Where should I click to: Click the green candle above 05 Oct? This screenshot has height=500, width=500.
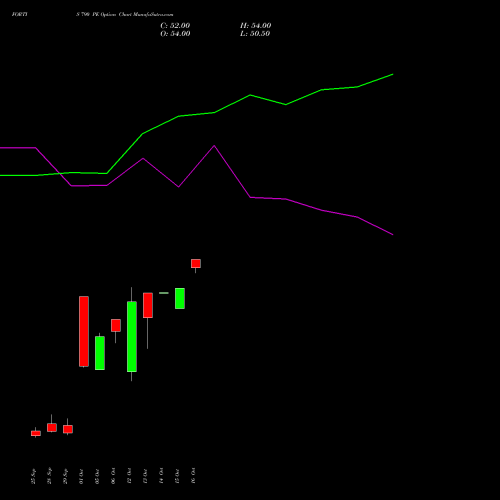[100, 353]
